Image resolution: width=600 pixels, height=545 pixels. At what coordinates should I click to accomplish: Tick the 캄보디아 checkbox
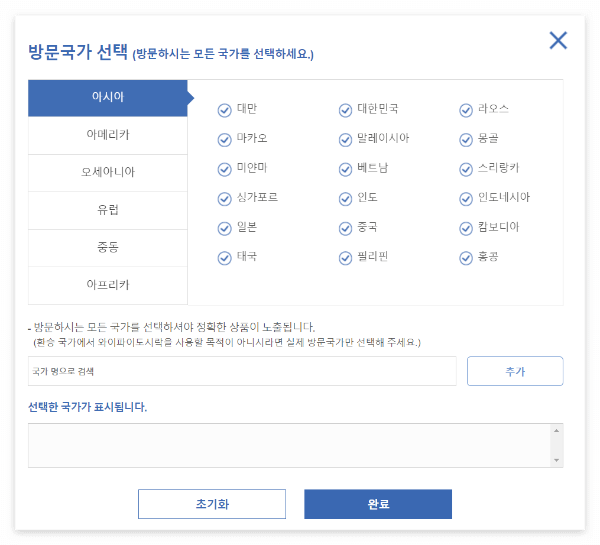click(466, 228)
